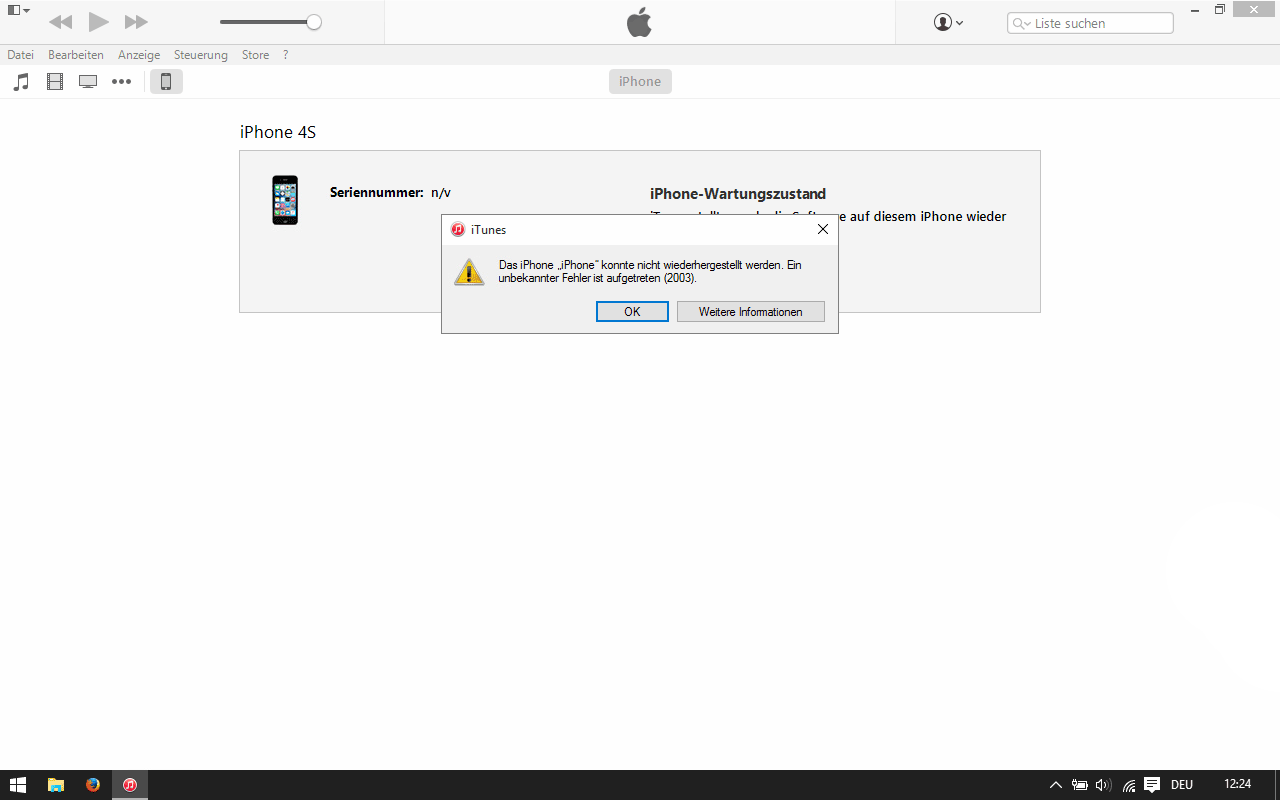Image resolution: width=1280 pixels, height=800 pixels.
Task: Open the Datei menu
Action: pos(20,55)
